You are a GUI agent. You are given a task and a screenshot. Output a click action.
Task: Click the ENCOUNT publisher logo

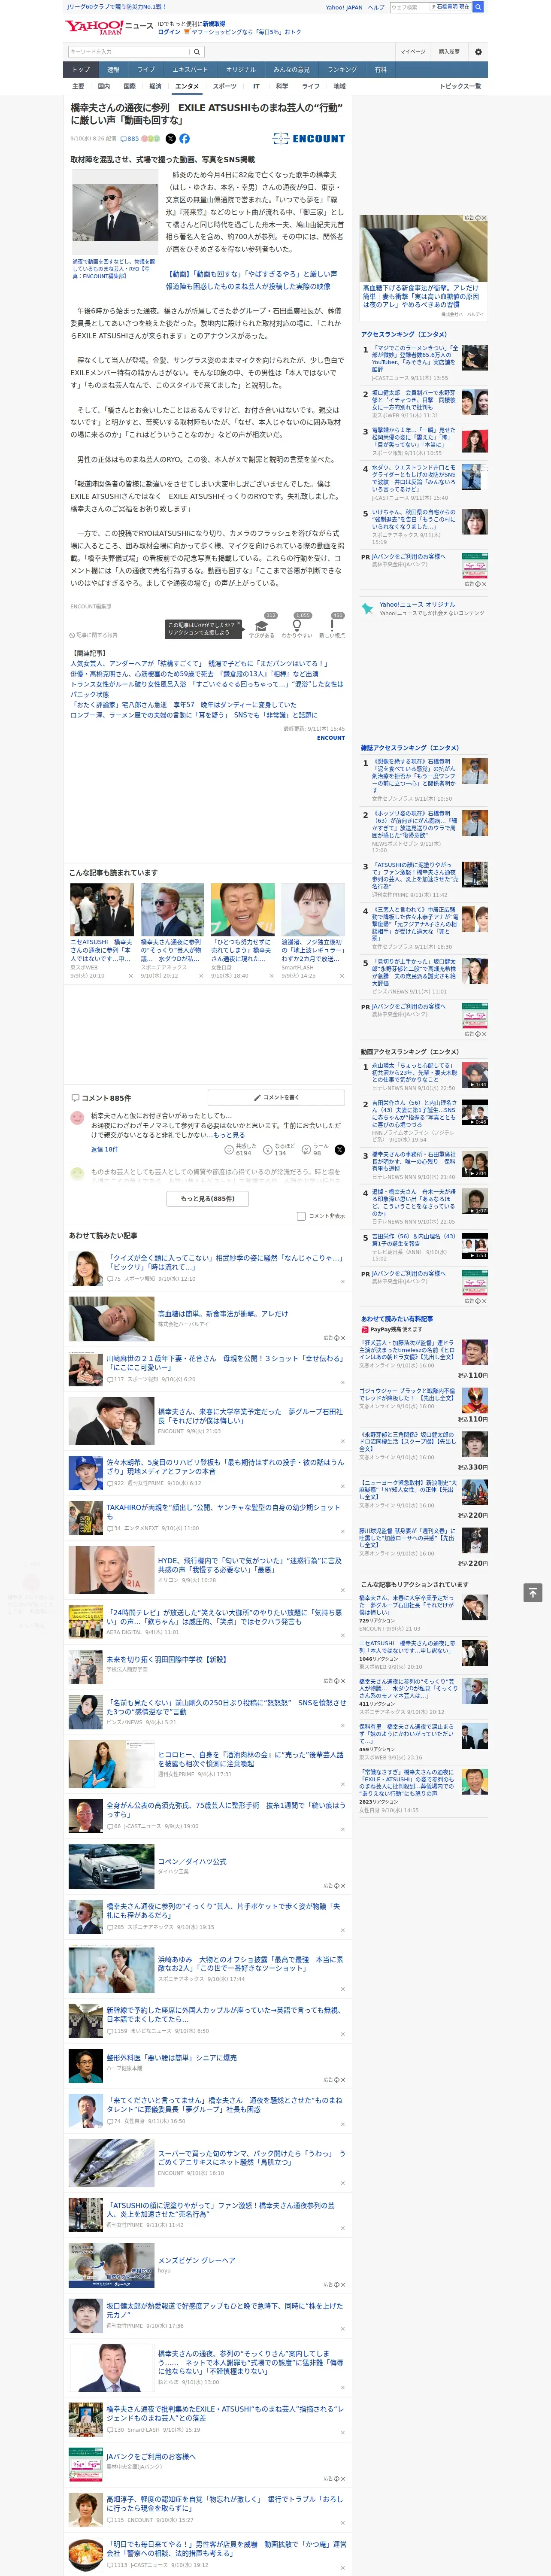click(309, 139)
